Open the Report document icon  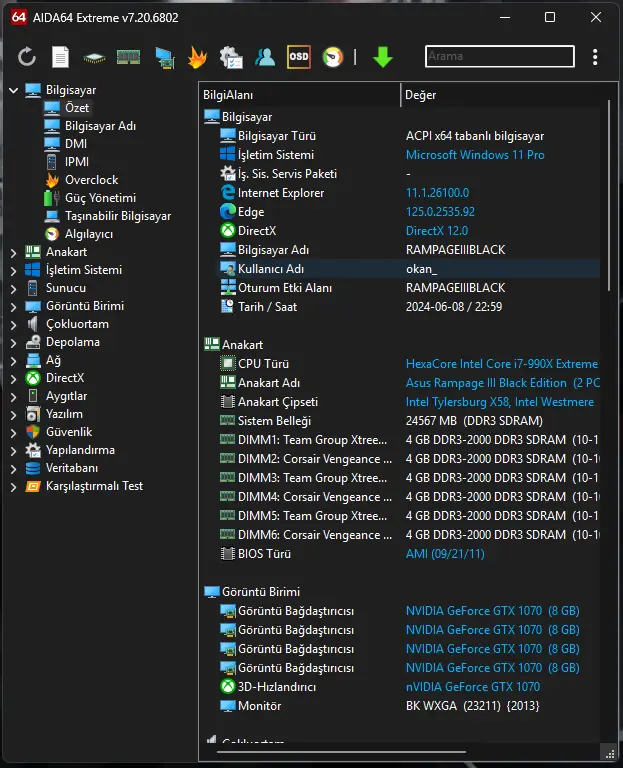[x=60, y=57]
